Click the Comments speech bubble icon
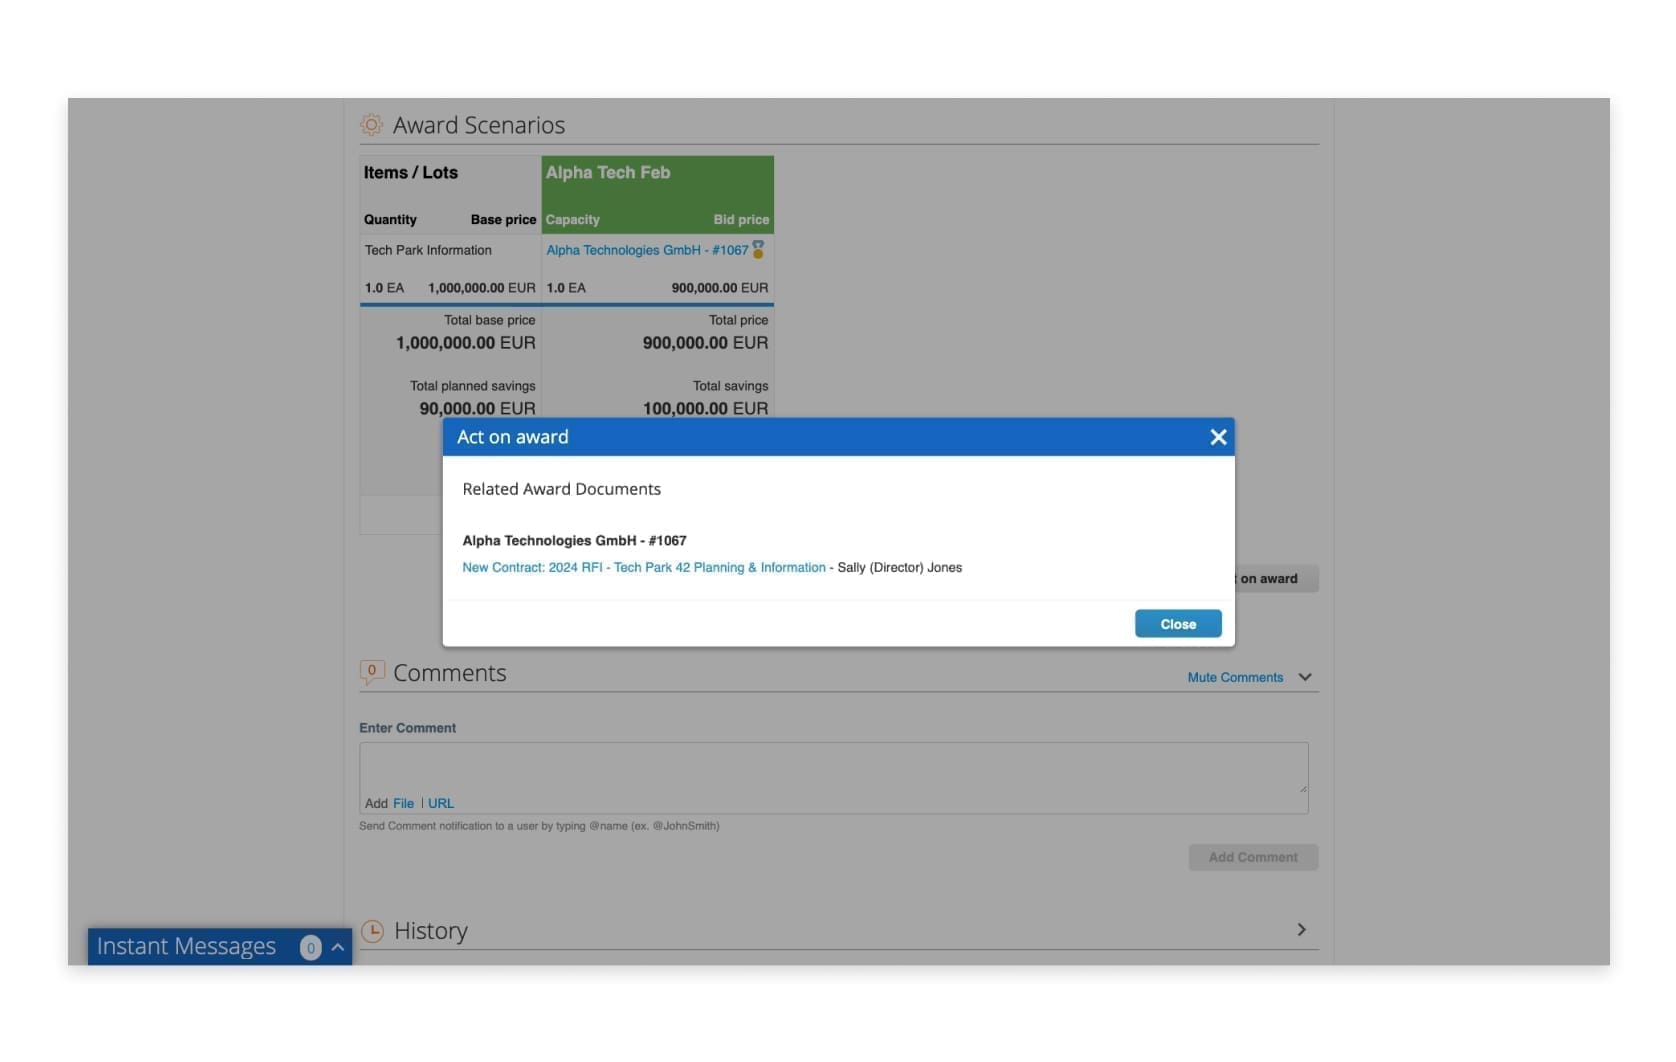Viewport: 1676px width, 1062px height. tap(371, 672)
